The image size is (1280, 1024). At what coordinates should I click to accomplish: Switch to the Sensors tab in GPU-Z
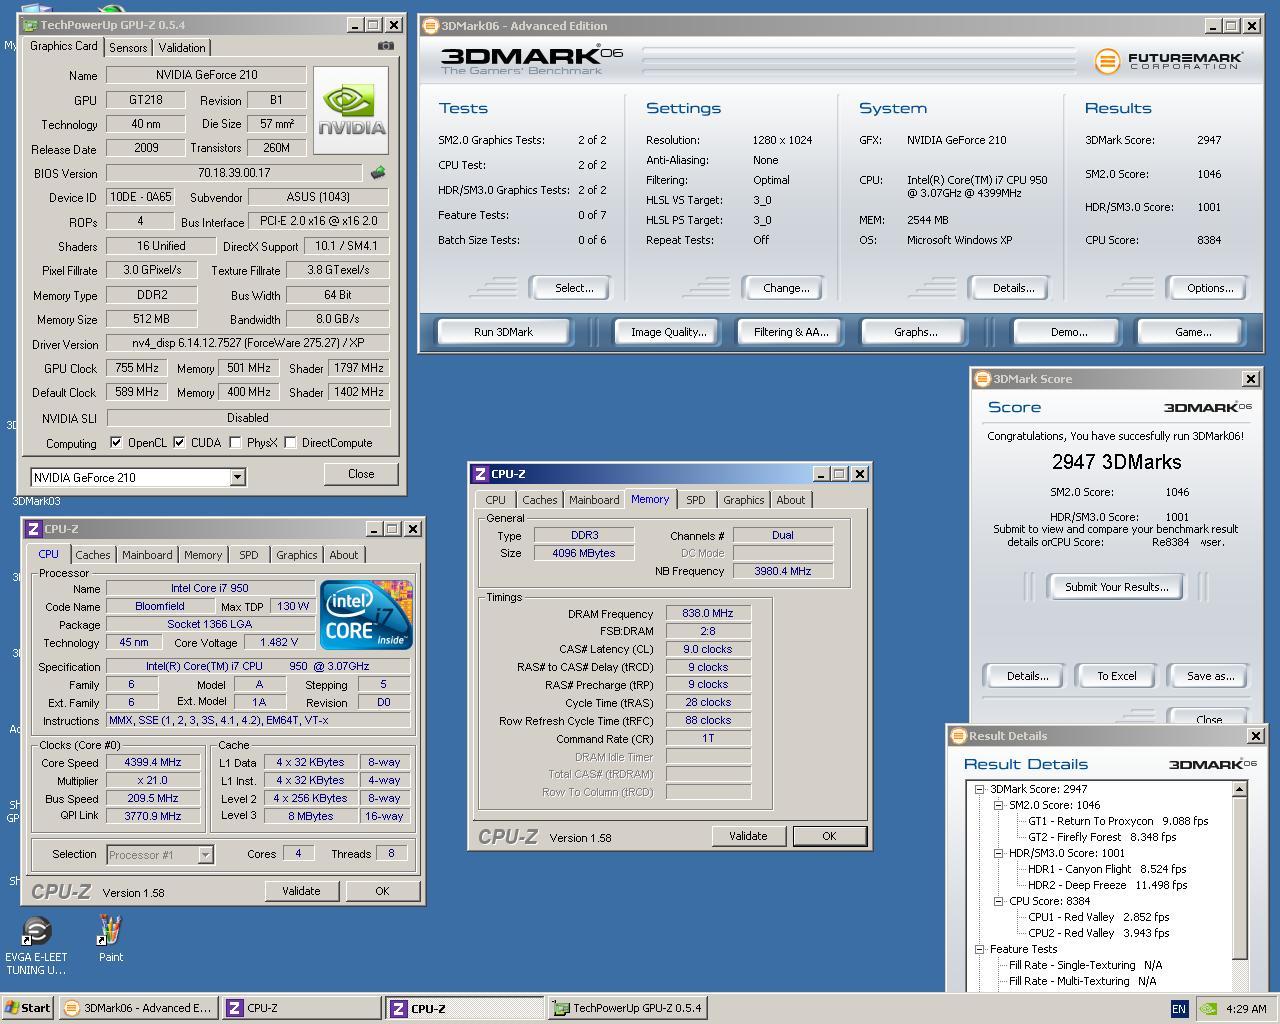pos(128,48)
